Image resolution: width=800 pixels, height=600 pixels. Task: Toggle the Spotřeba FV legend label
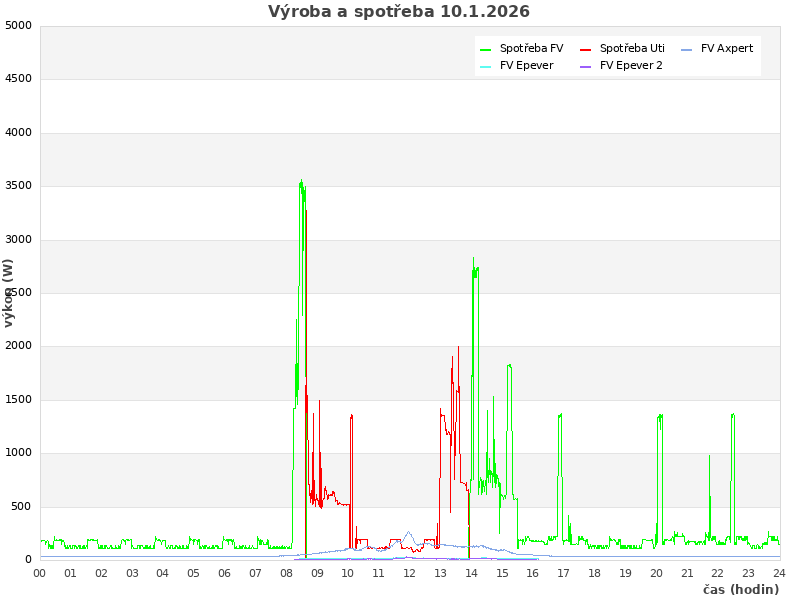[x=531, y=49]
